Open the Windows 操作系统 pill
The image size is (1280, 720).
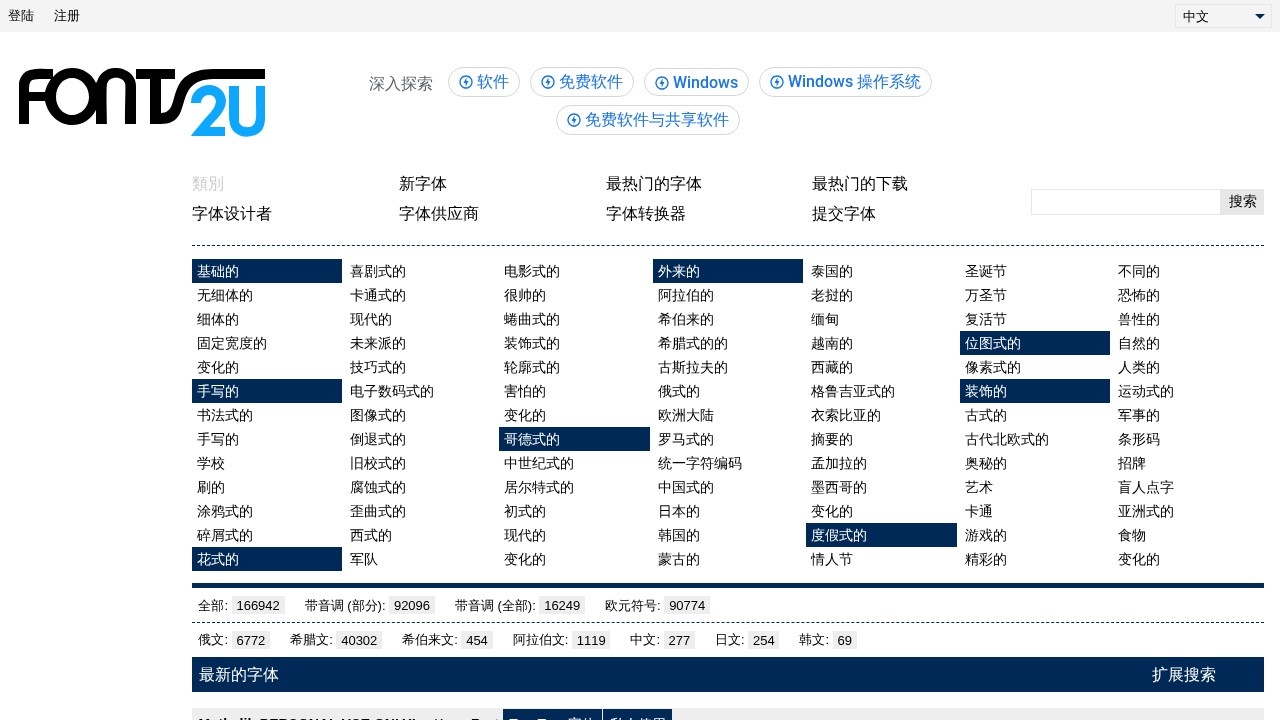coord(845,82)
